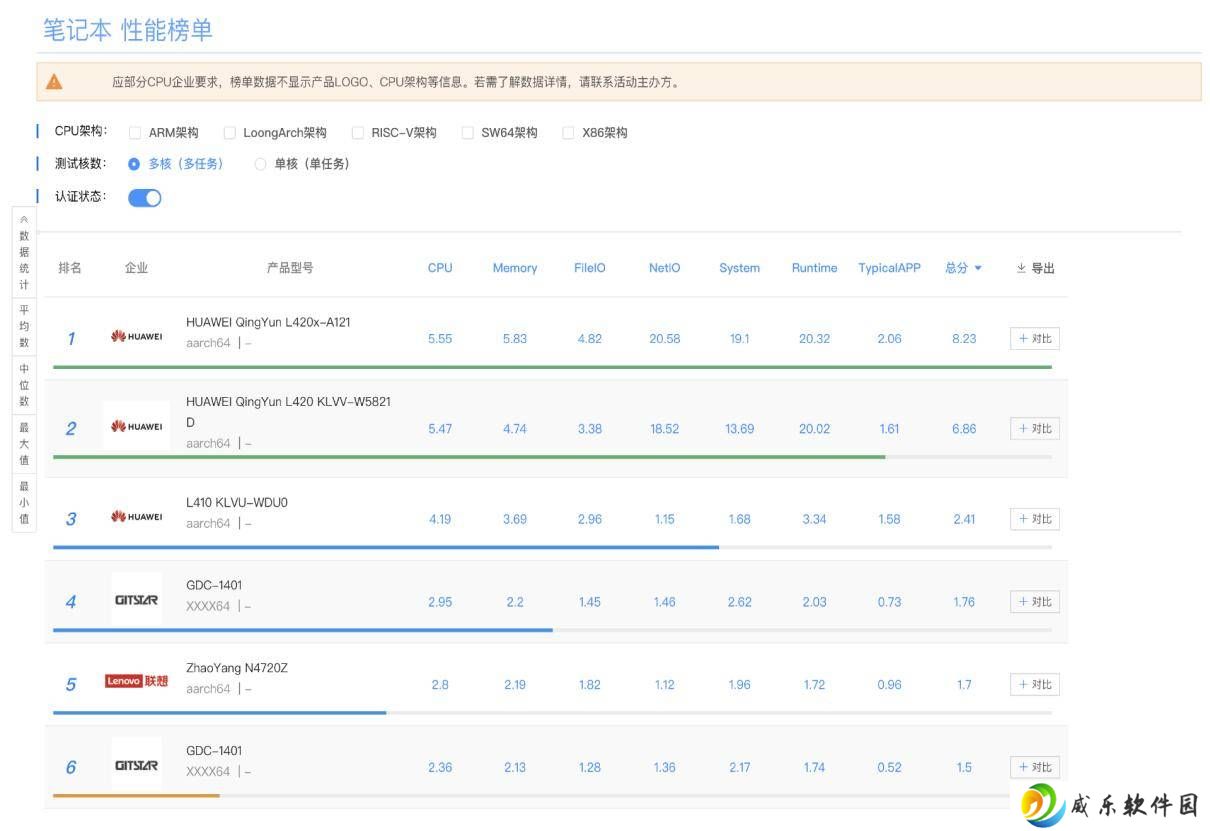Screen dimensions: 1210x831
Task: Click HUAWEI logo in rank 1 row
Action: [137, 337]
